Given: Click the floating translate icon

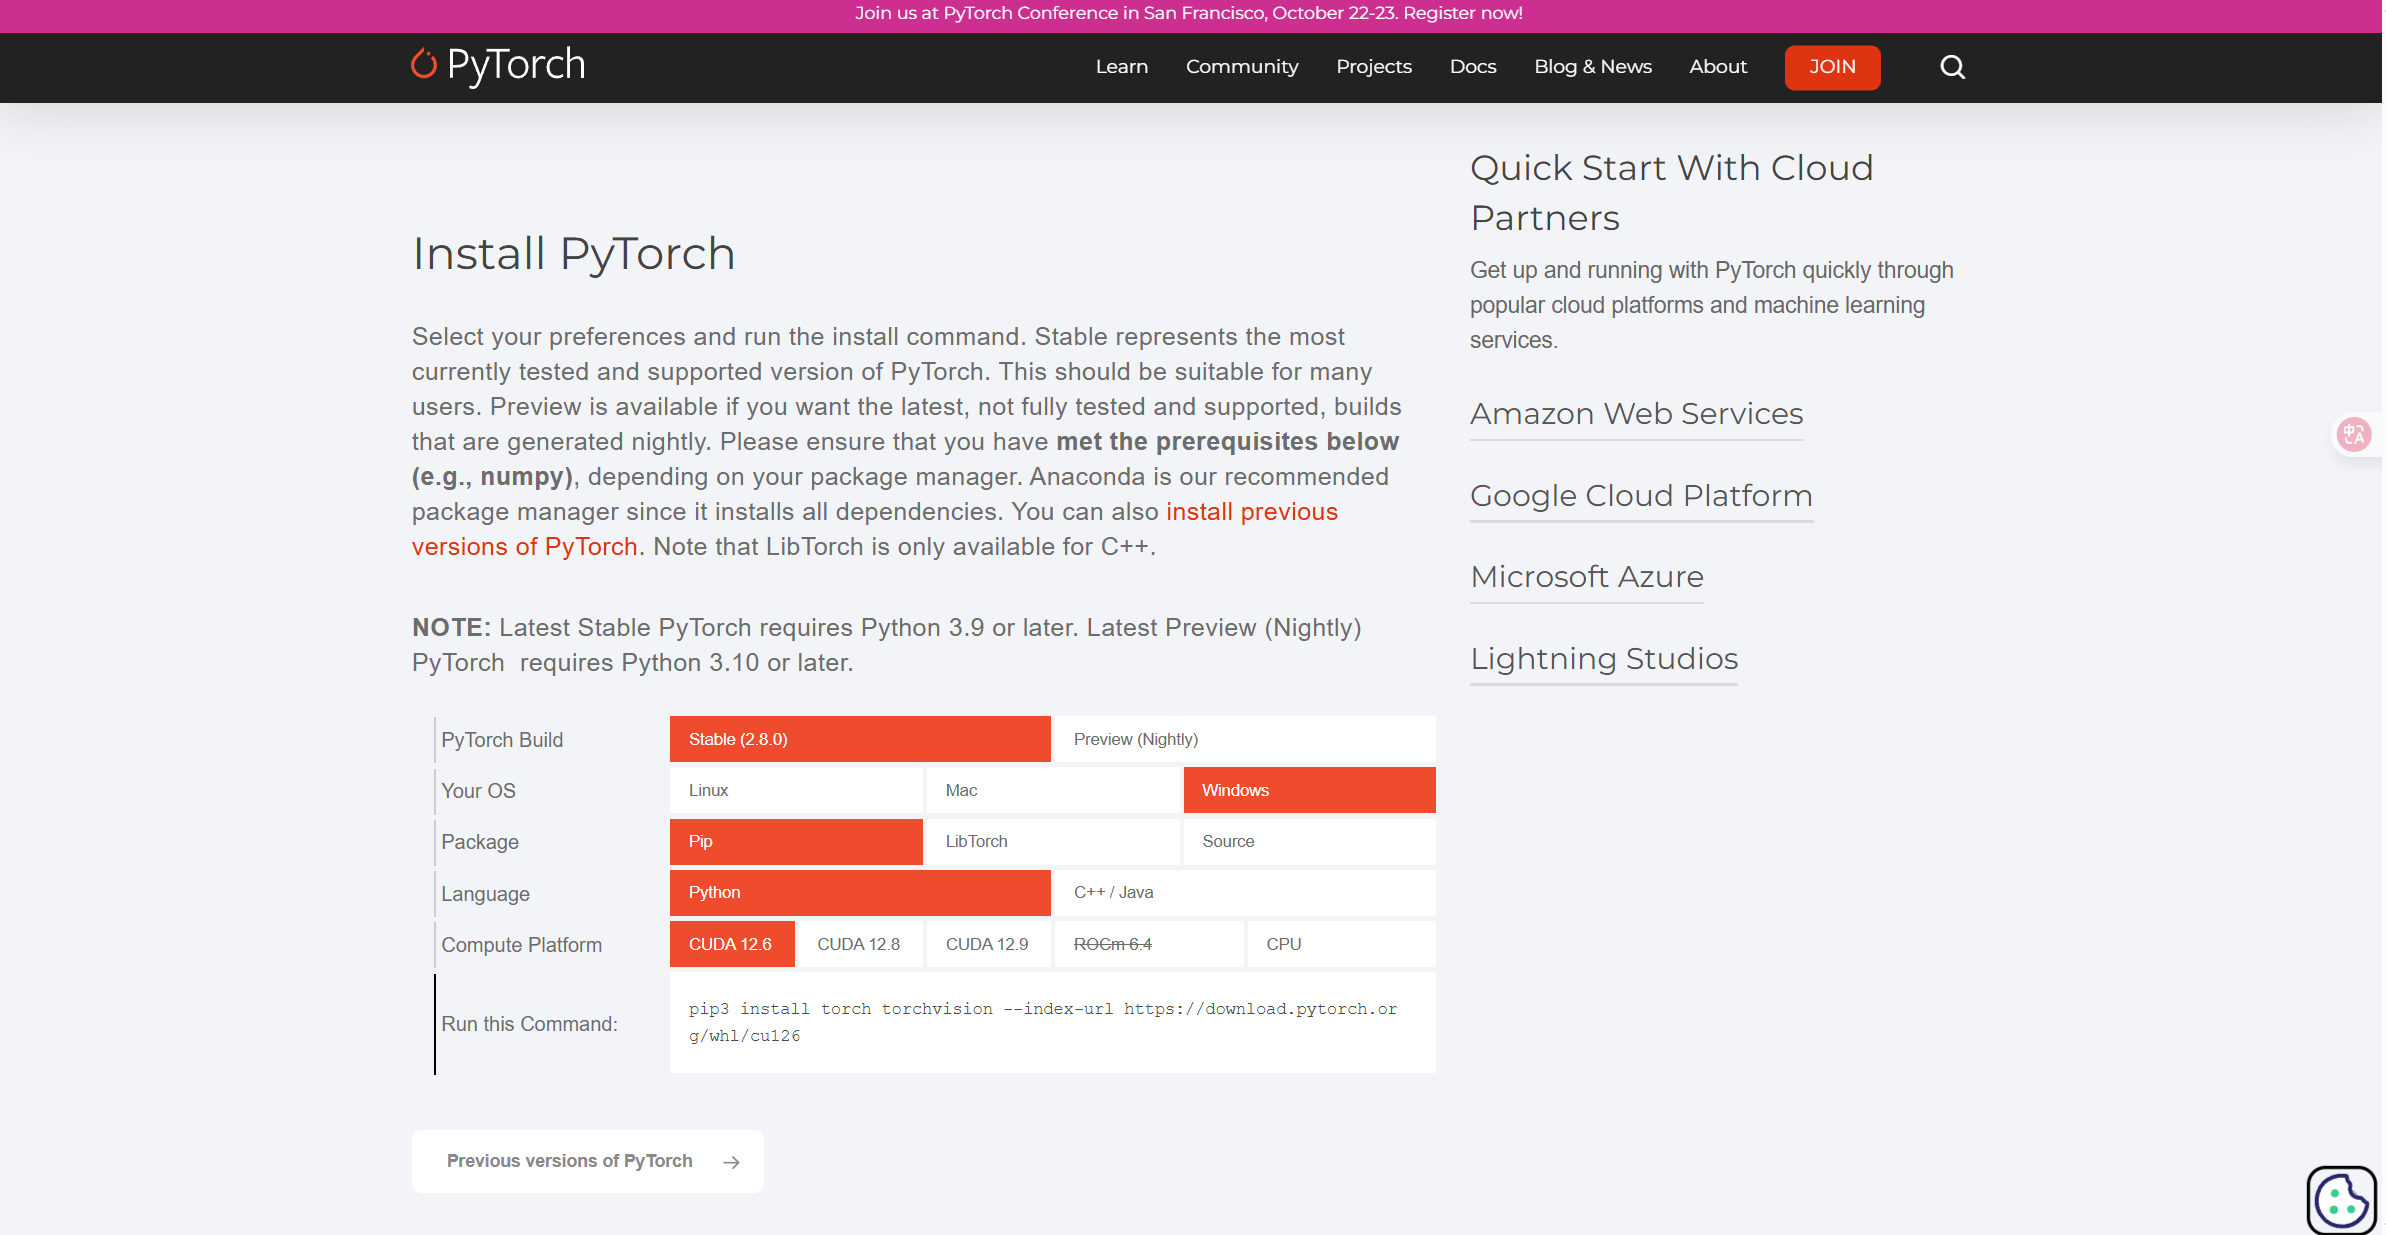Looking at the screenshot, I should 2353,435.
